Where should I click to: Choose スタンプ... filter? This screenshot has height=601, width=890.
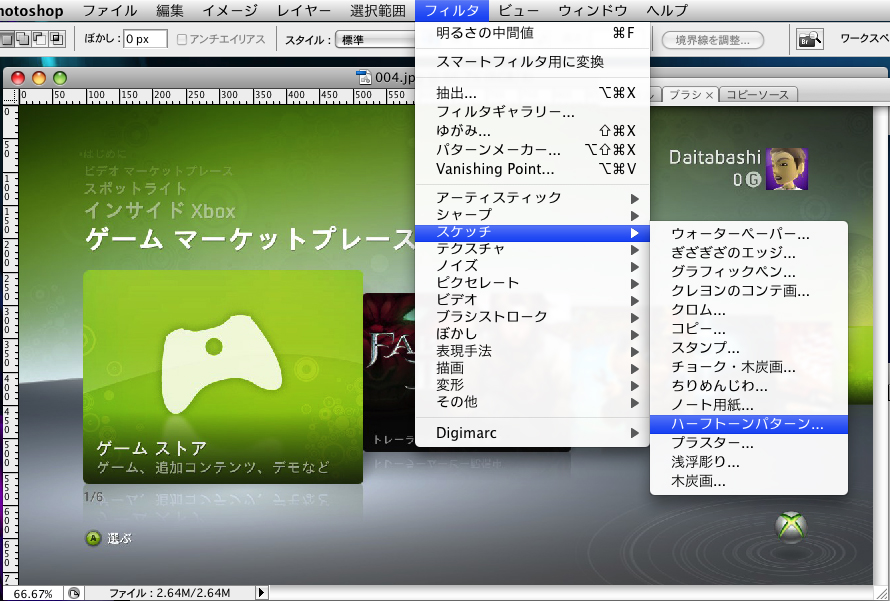(x=749, y=348)
